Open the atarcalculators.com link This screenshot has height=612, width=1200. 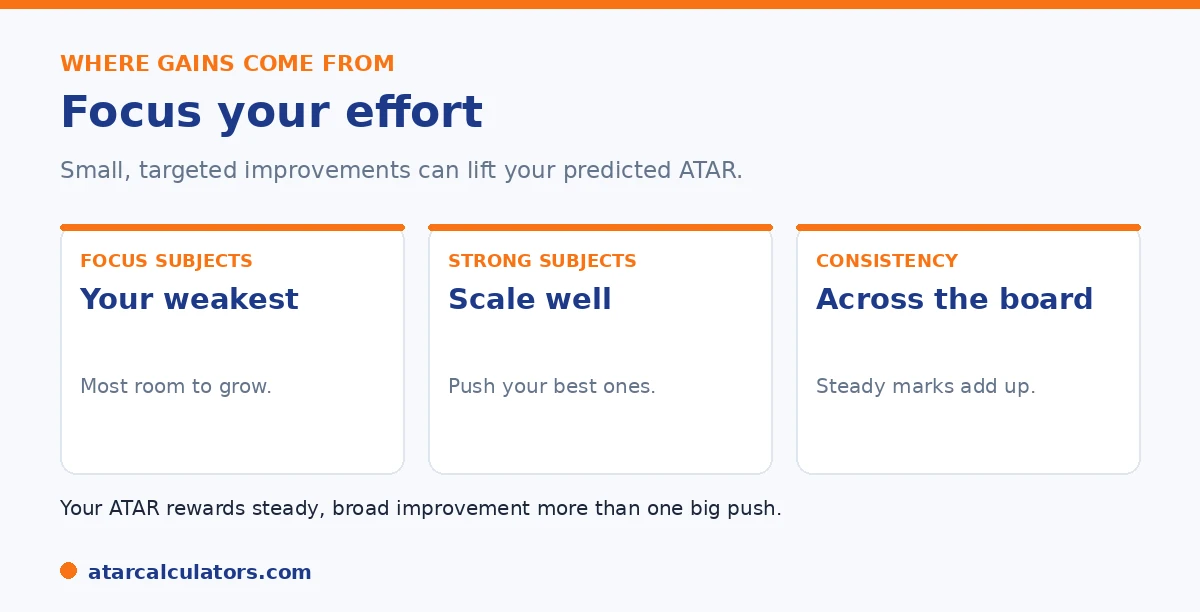click(200, 573)
